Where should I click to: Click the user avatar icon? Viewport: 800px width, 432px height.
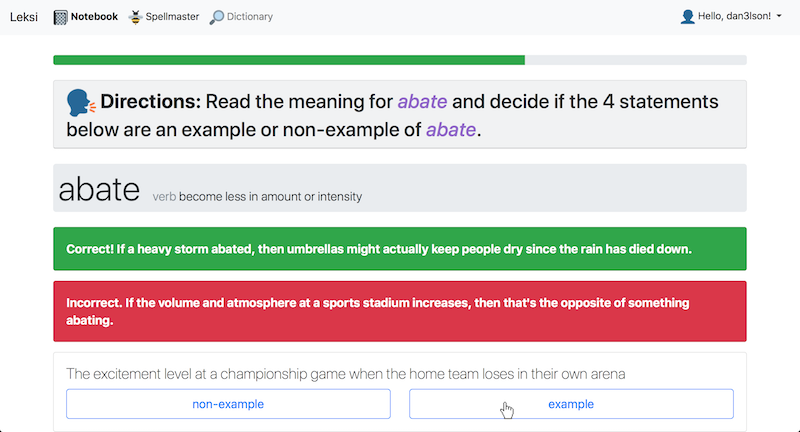687,16
